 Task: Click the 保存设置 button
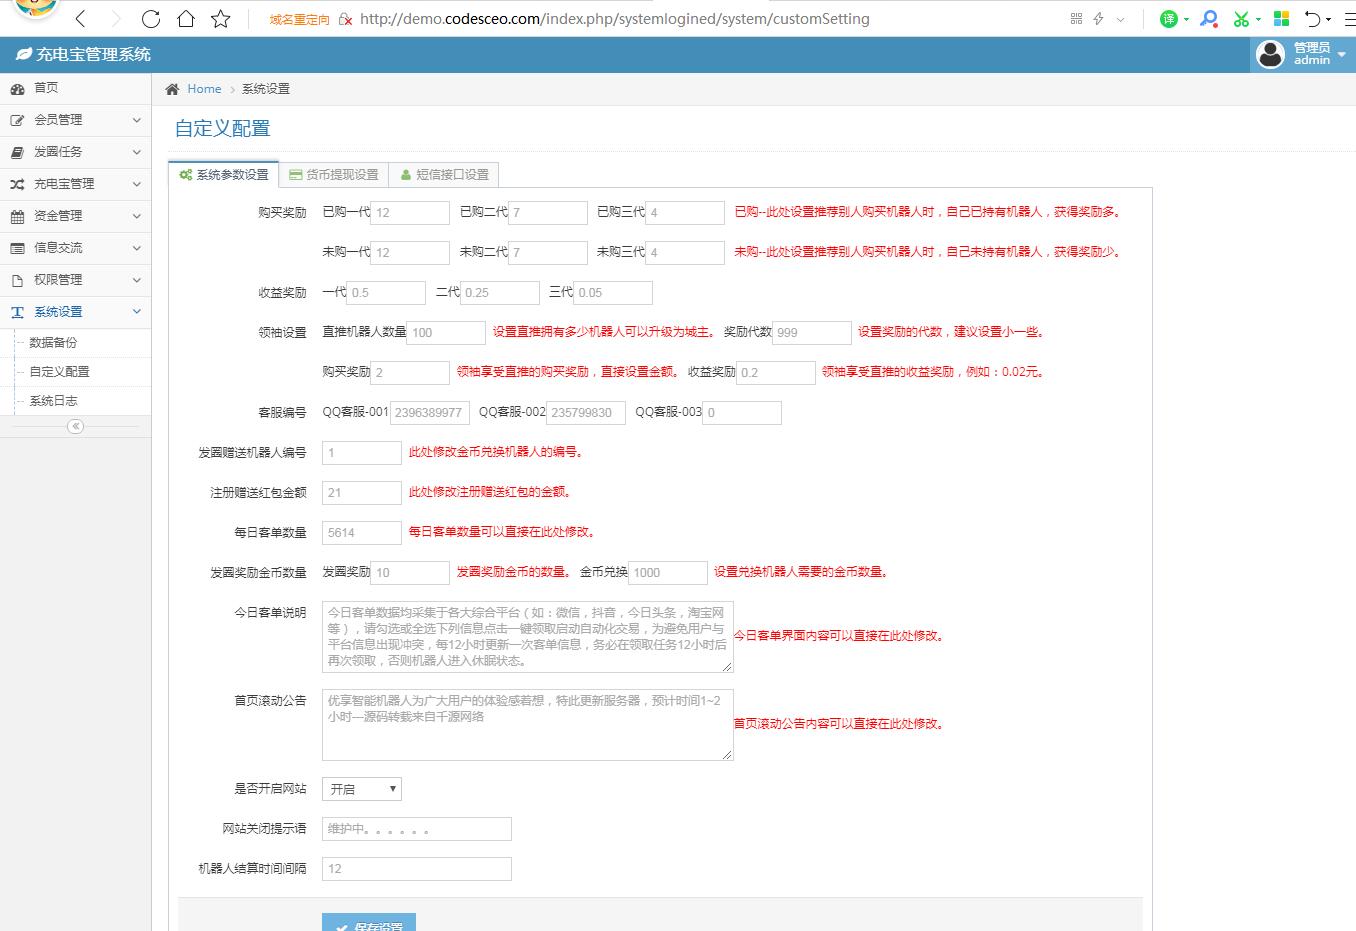point(369,923)
